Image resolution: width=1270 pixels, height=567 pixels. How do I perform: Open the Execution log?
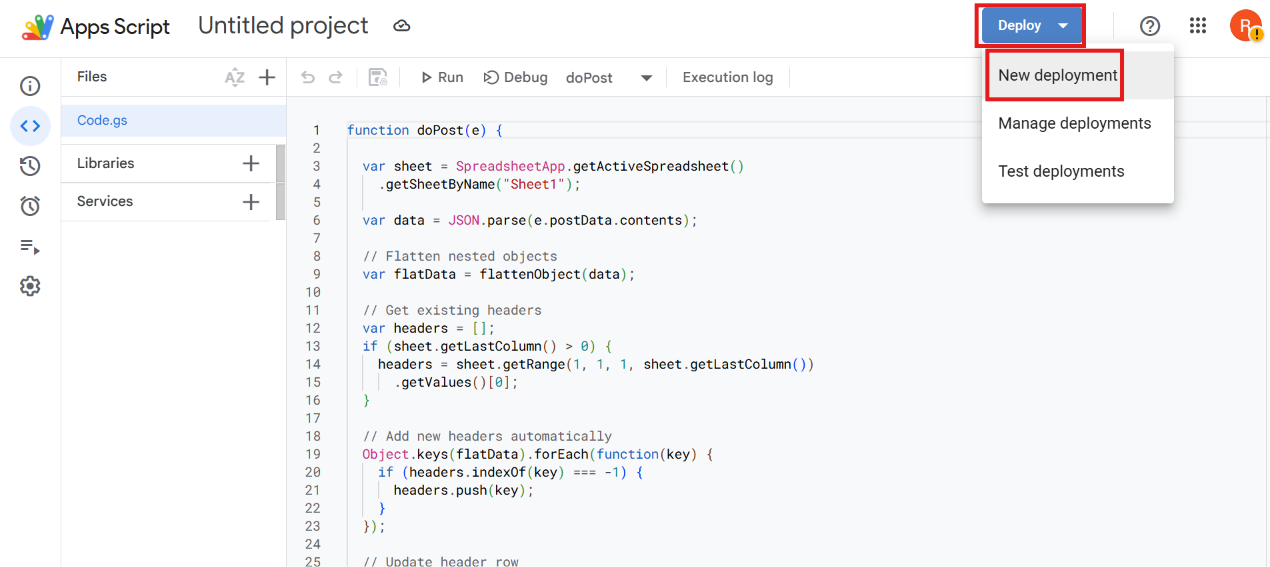coord(728,77)
